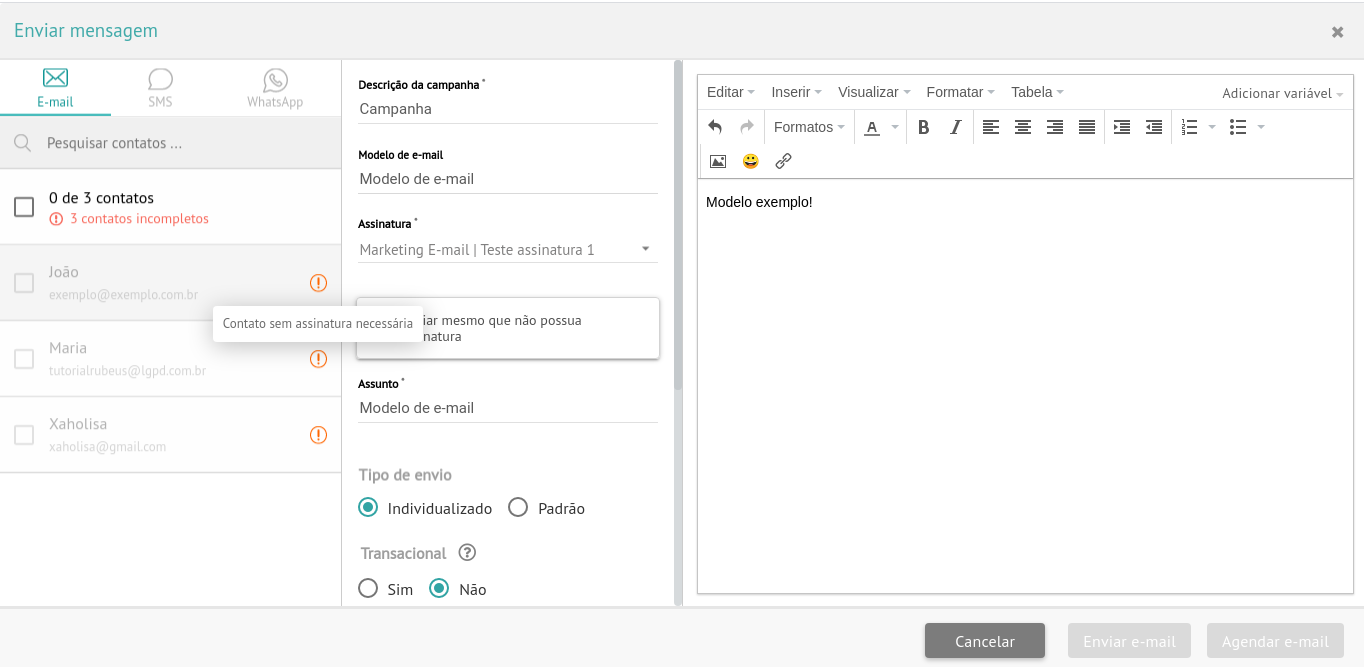
Task: Switch to the WhatsApp tab
Action: click(275, 88)
